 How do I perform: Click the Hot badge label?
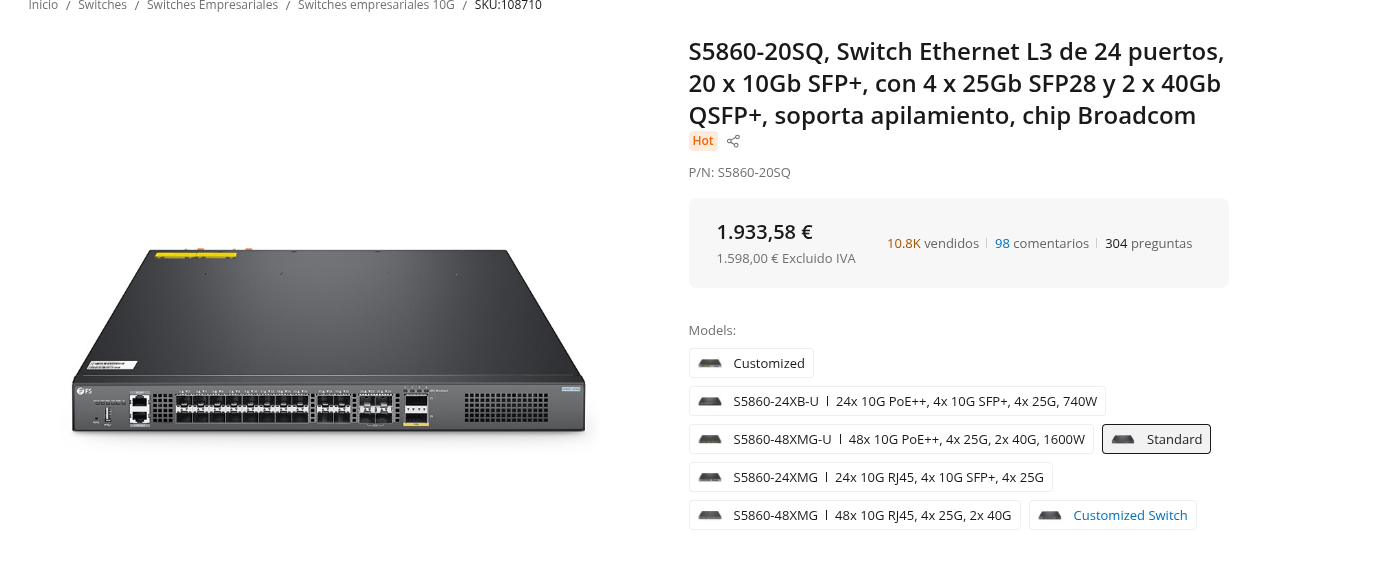tap(703, 141)
